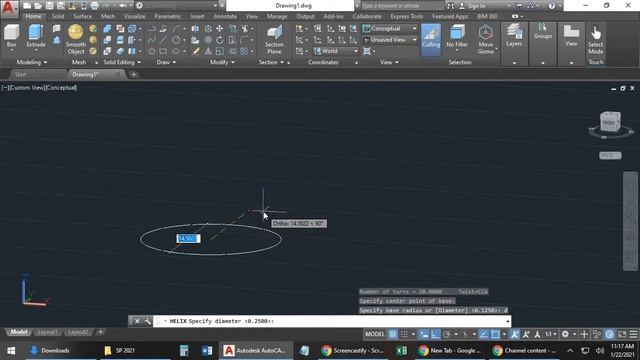Open the World coordinate system dropdown
Screen dimensions: 640x360
[336, 51]
